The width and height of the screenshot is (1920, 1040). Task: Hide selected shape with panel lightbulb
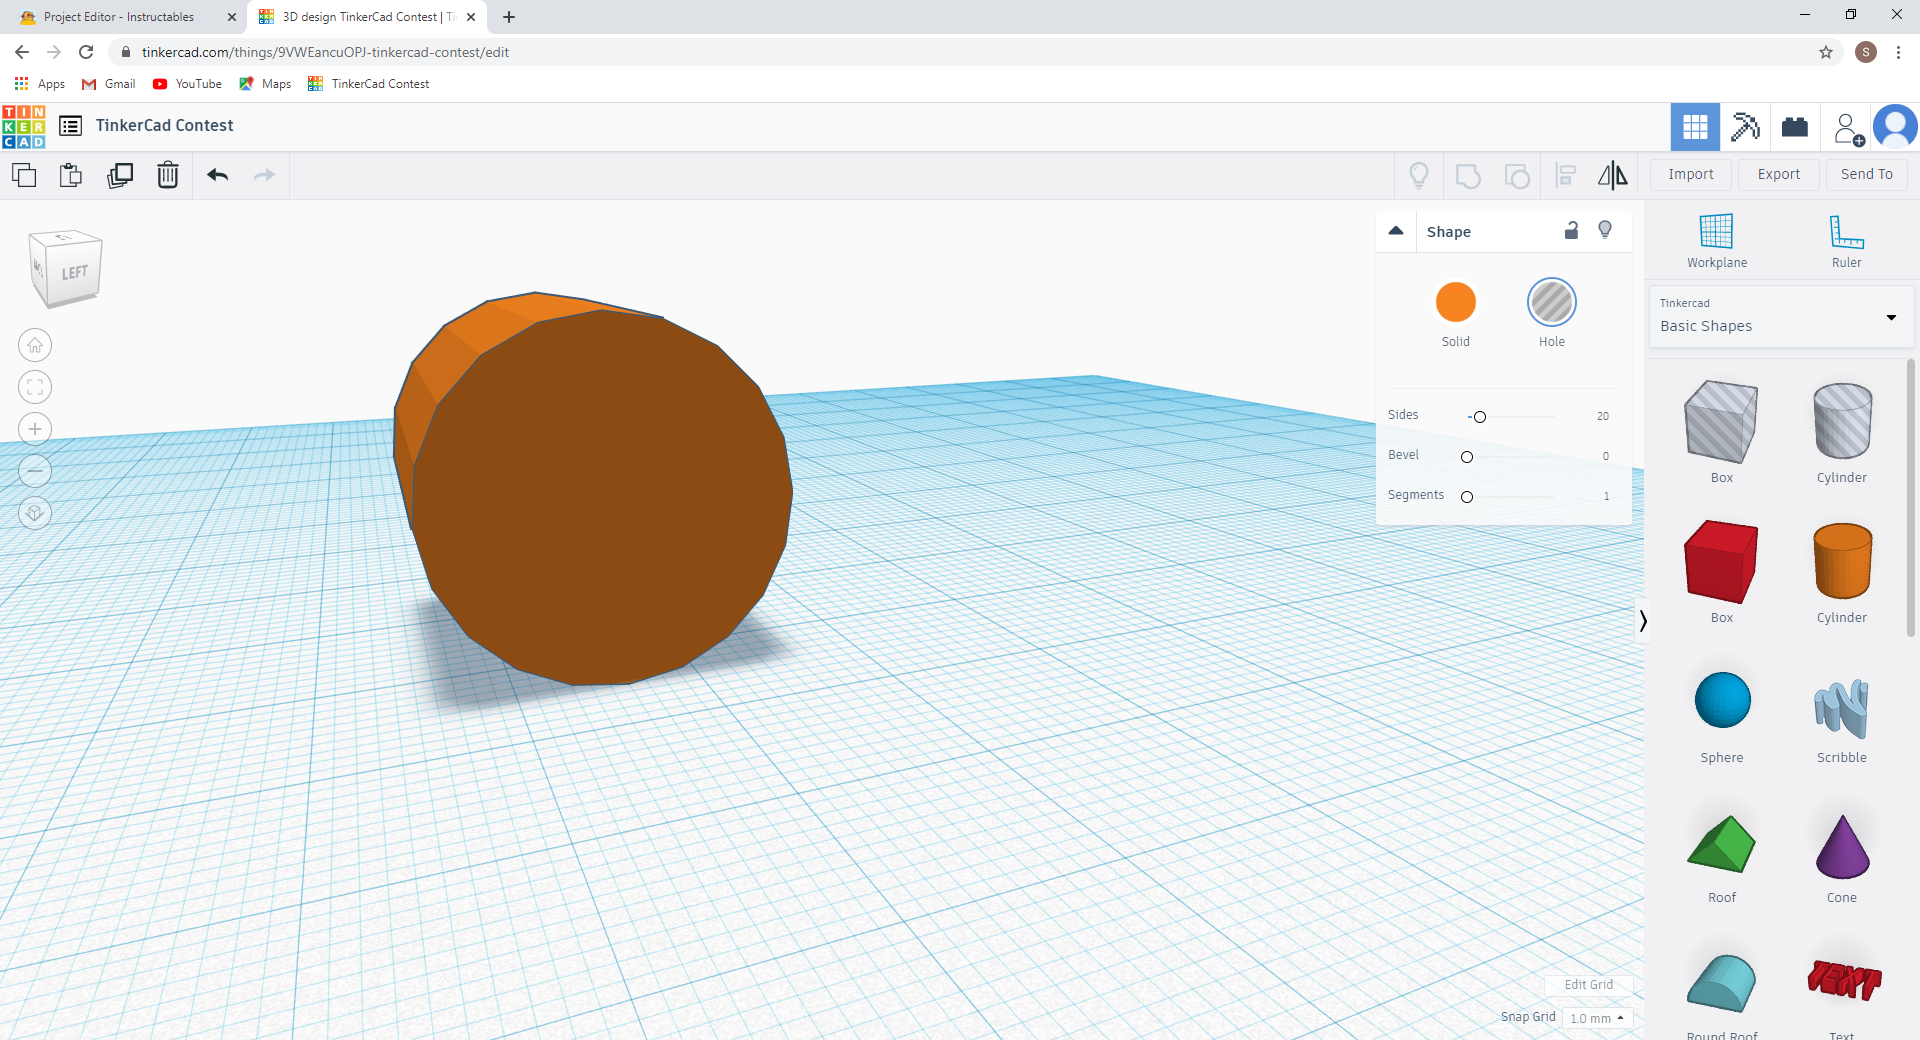1605,230
